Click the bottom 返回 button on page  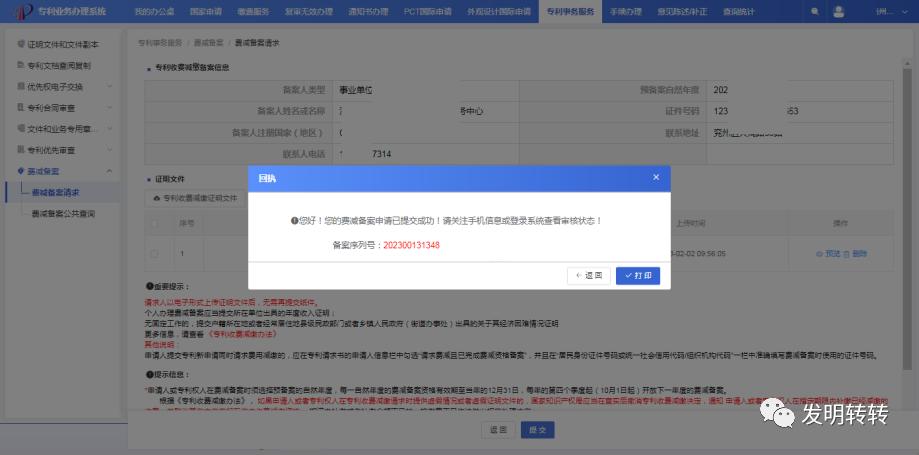pyautogui.click(x=497, y=430)
